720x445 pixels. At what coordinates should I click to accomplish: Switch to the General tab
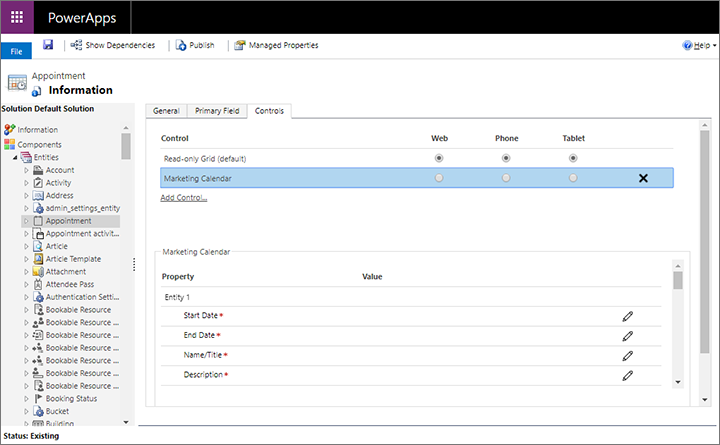pyautogui.click(x=166, y=111)
